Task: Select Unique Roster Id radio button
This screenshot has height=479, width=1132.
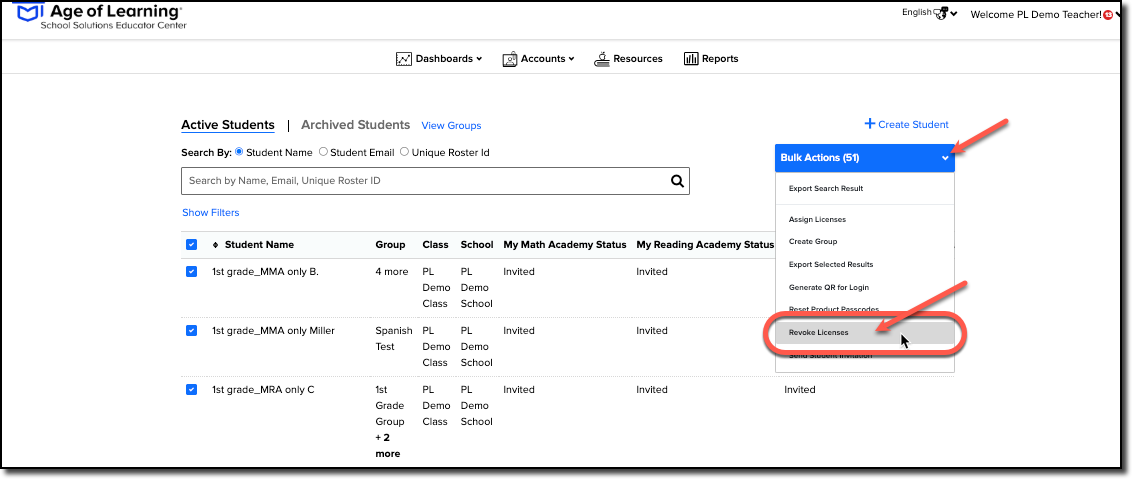Action: [404, 152]
